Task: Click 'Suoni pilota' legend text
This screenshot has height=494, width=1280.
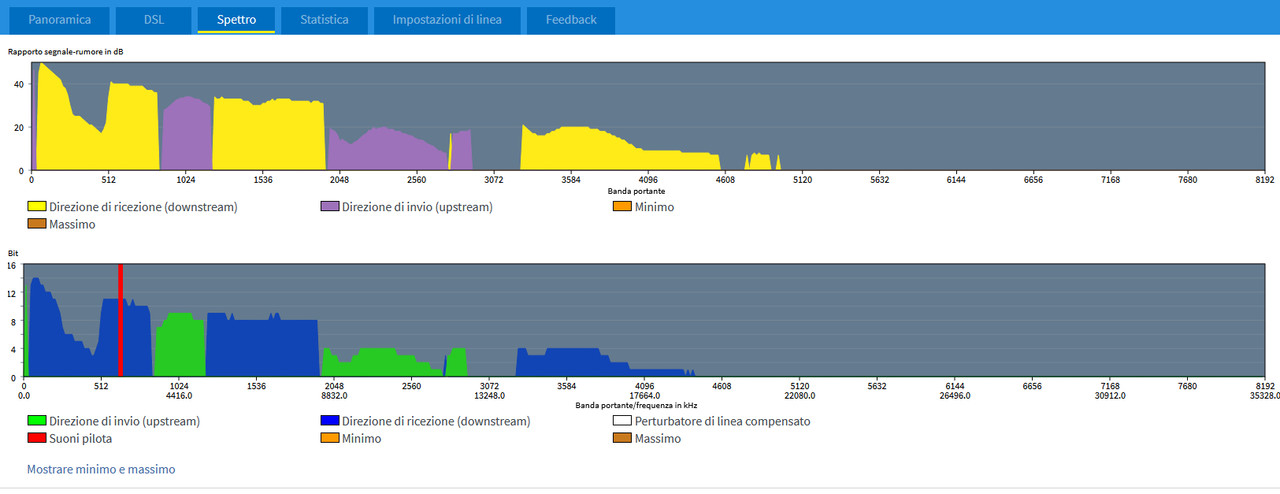Action: pyautogui.click(x=81, y=438)
